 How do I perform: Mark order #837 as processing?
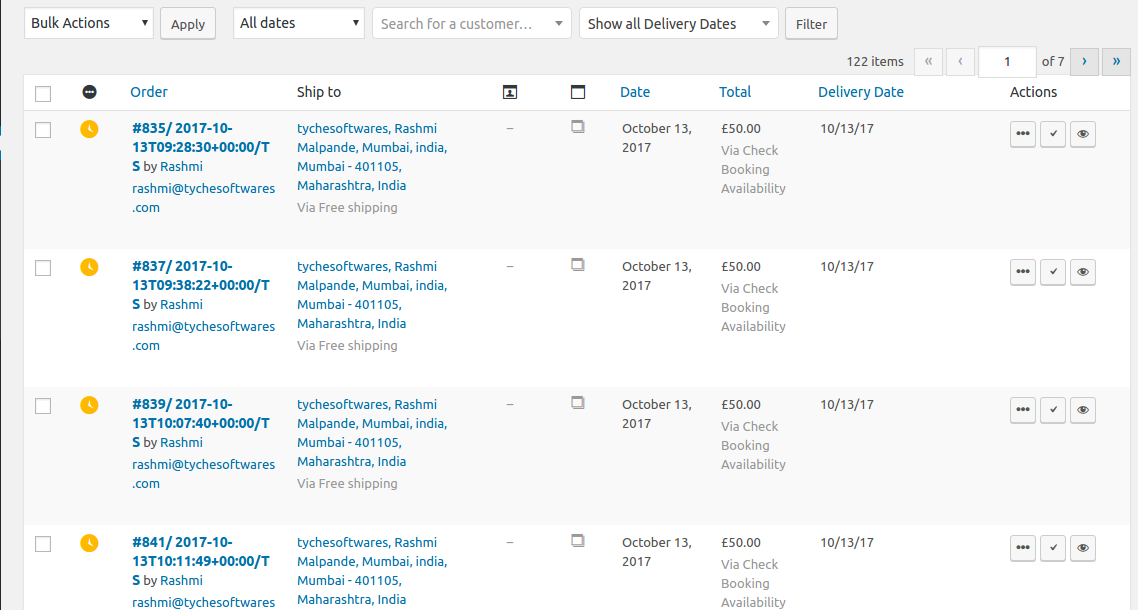1023,272
